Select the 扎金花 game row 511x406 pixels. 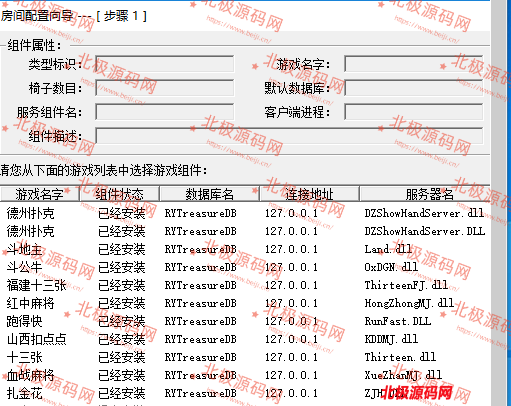tap(245, 393)
